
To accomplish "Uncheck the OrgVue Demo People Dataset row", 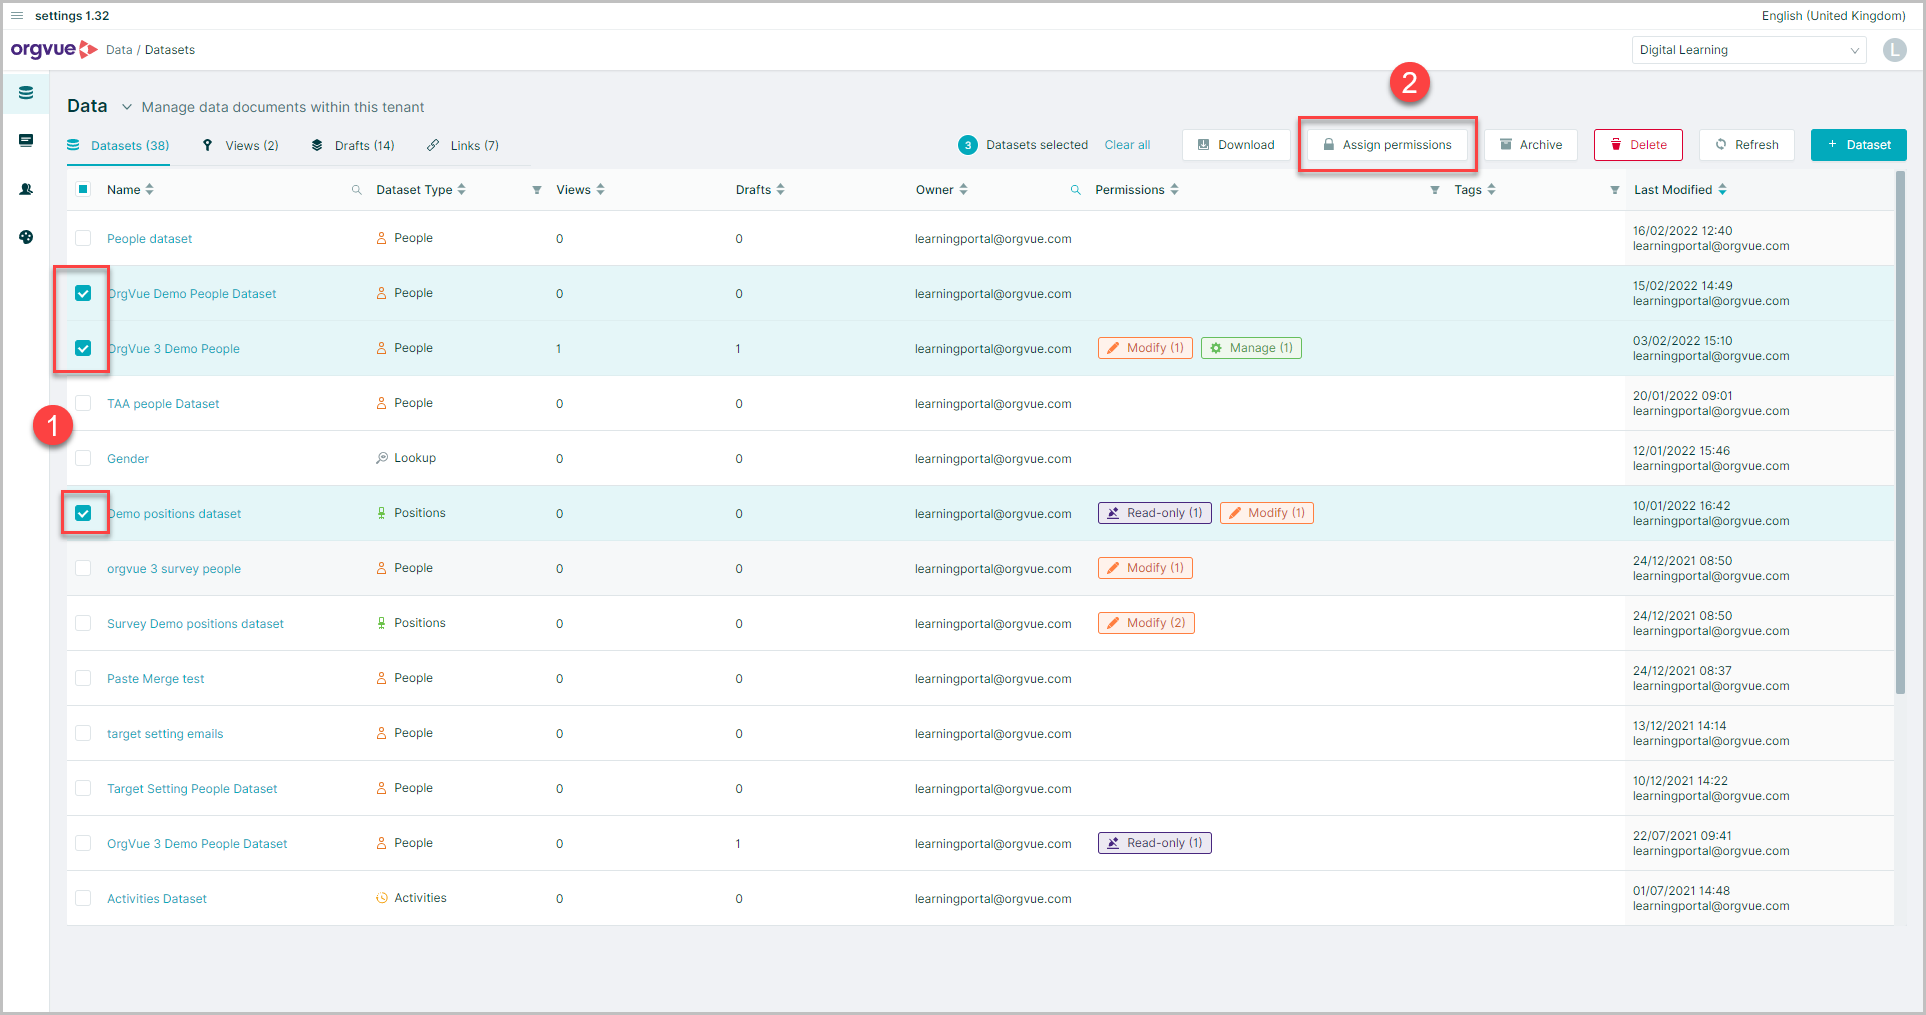I will [83, 293].
